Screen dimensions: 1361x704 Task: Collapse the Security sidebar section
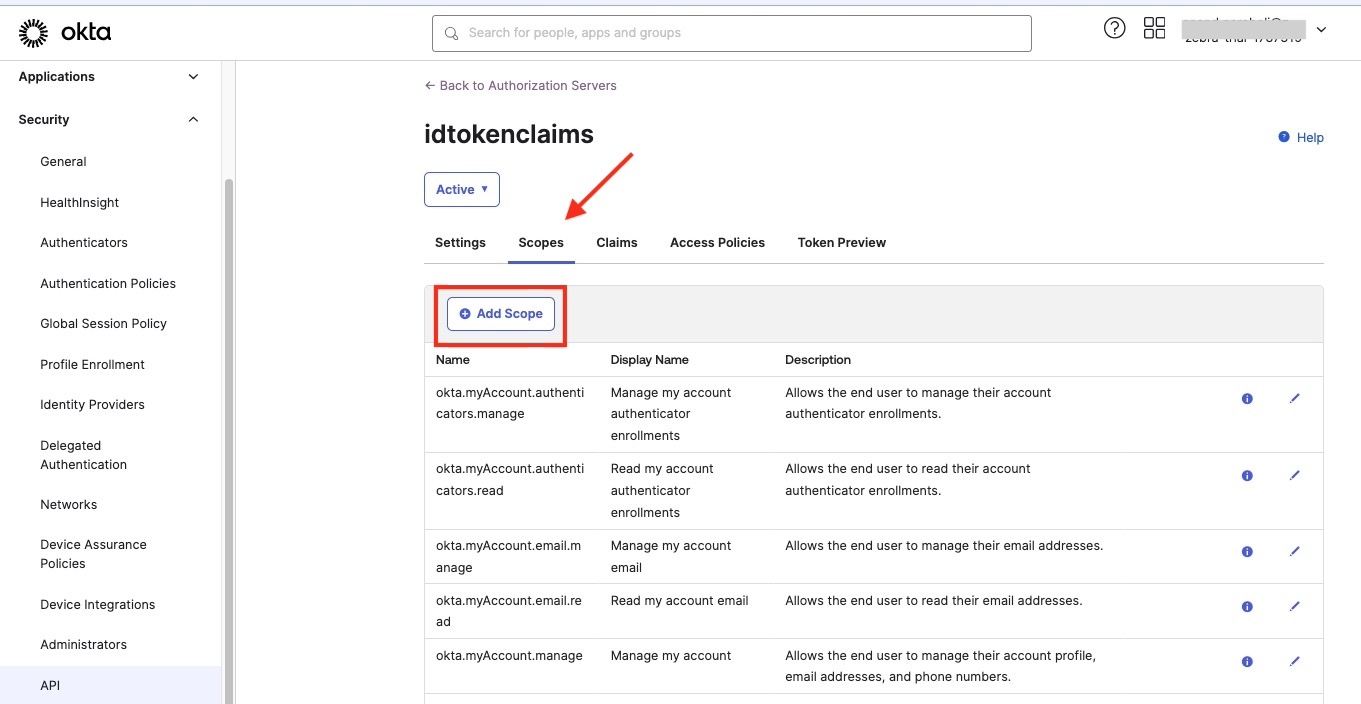click(x=193, y=120)
